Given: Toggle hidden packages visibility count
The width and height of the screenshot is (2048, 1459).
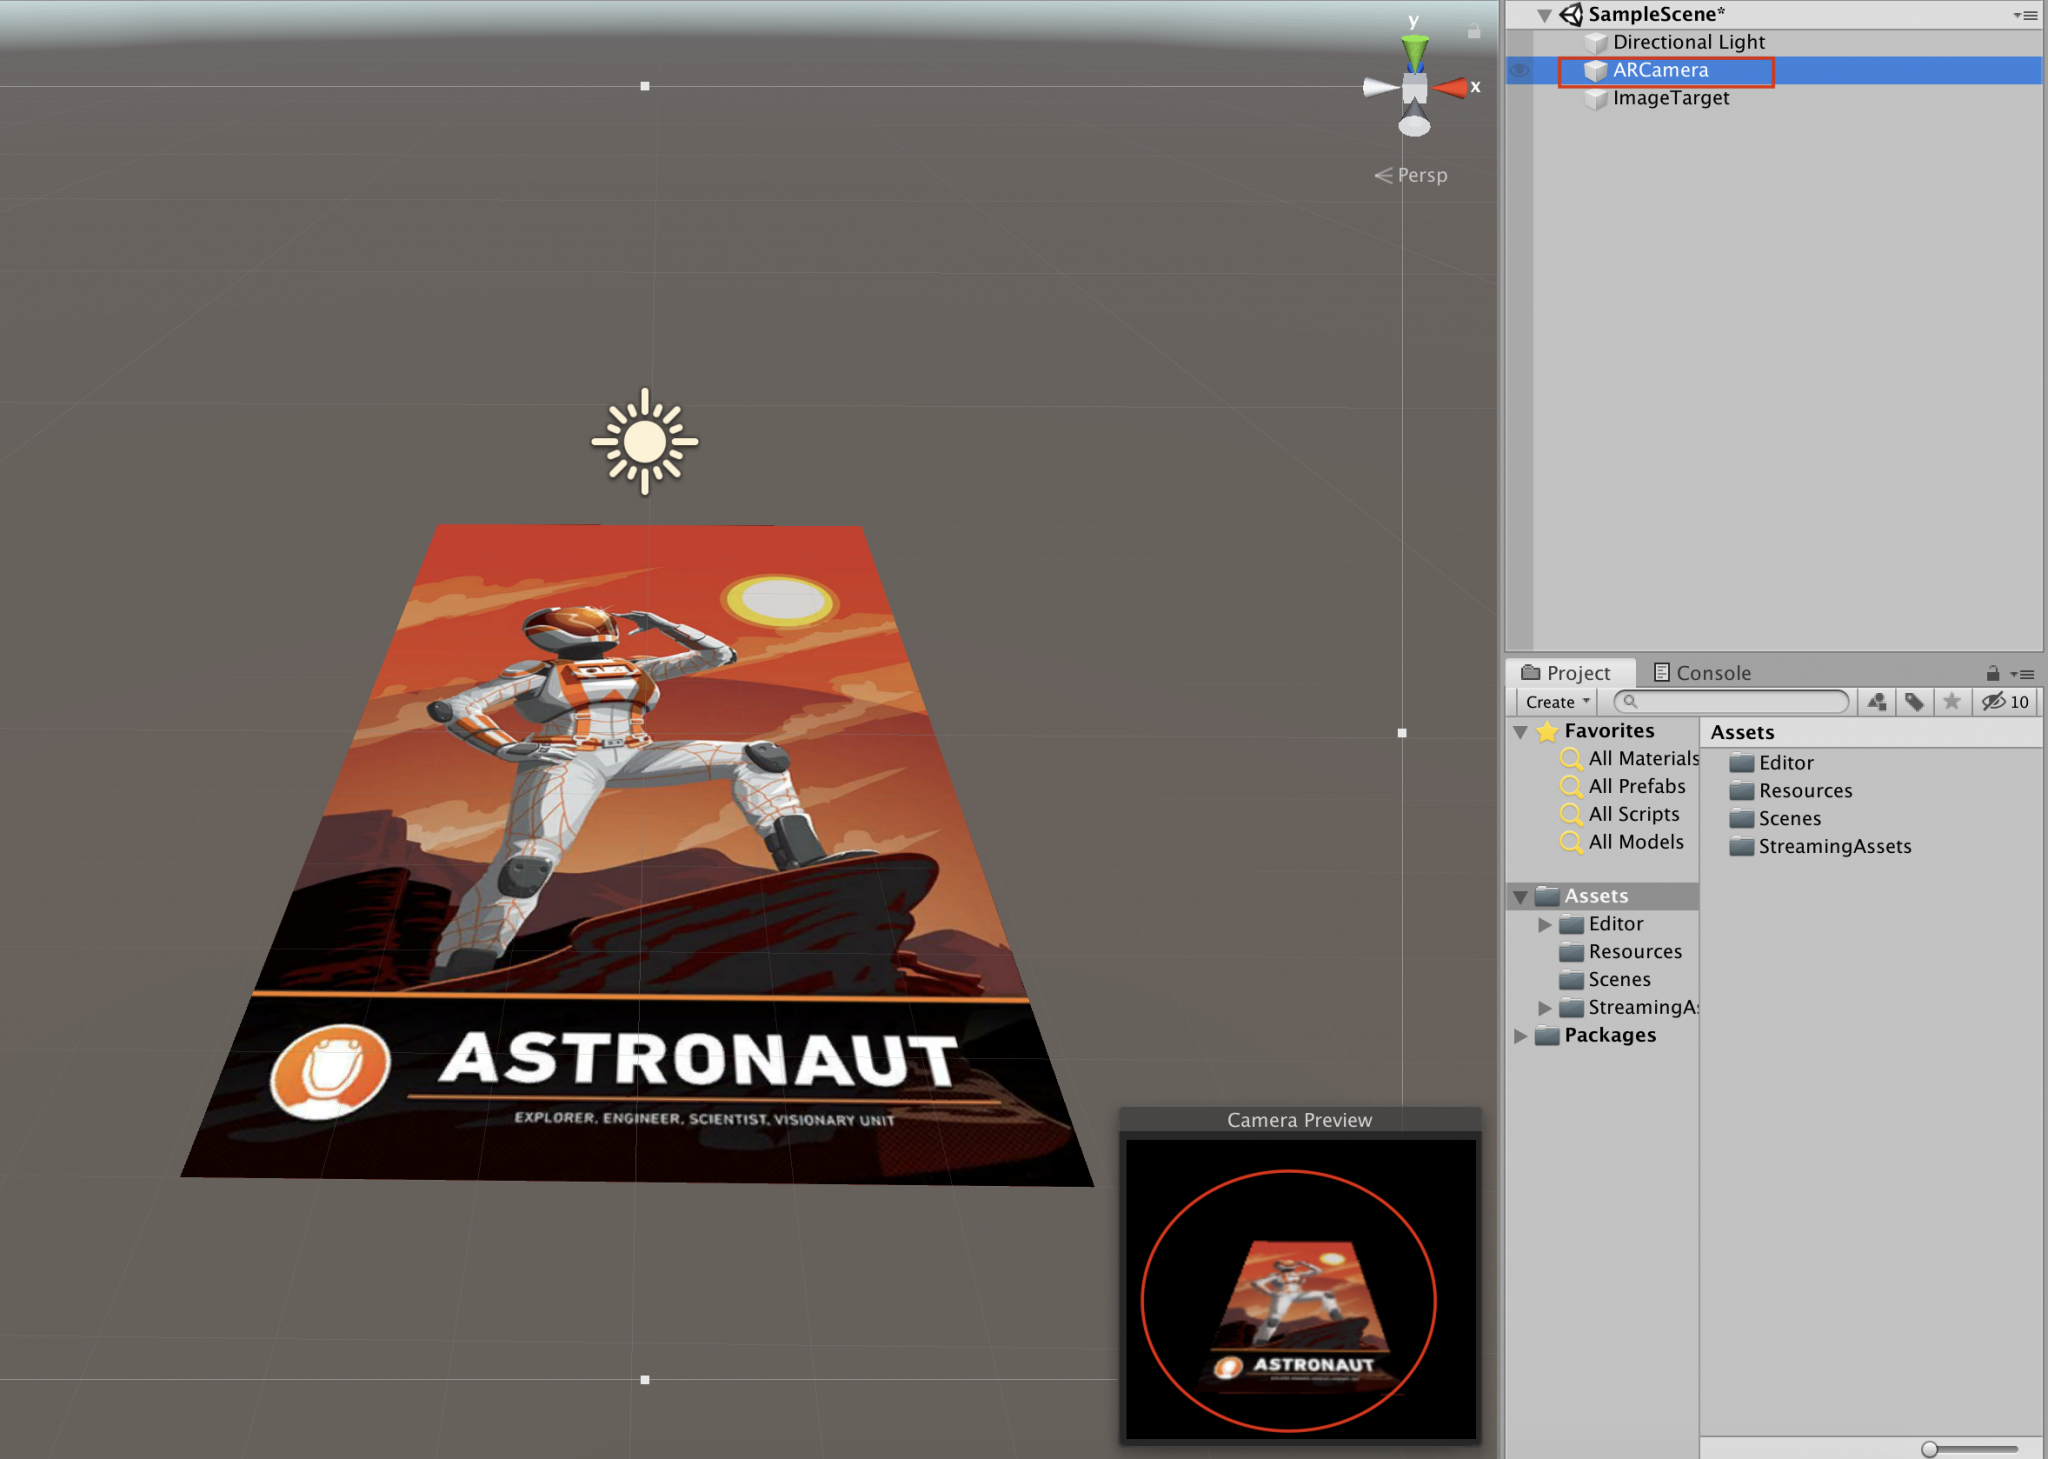Looking at the screenshot, I should 2006,702.
